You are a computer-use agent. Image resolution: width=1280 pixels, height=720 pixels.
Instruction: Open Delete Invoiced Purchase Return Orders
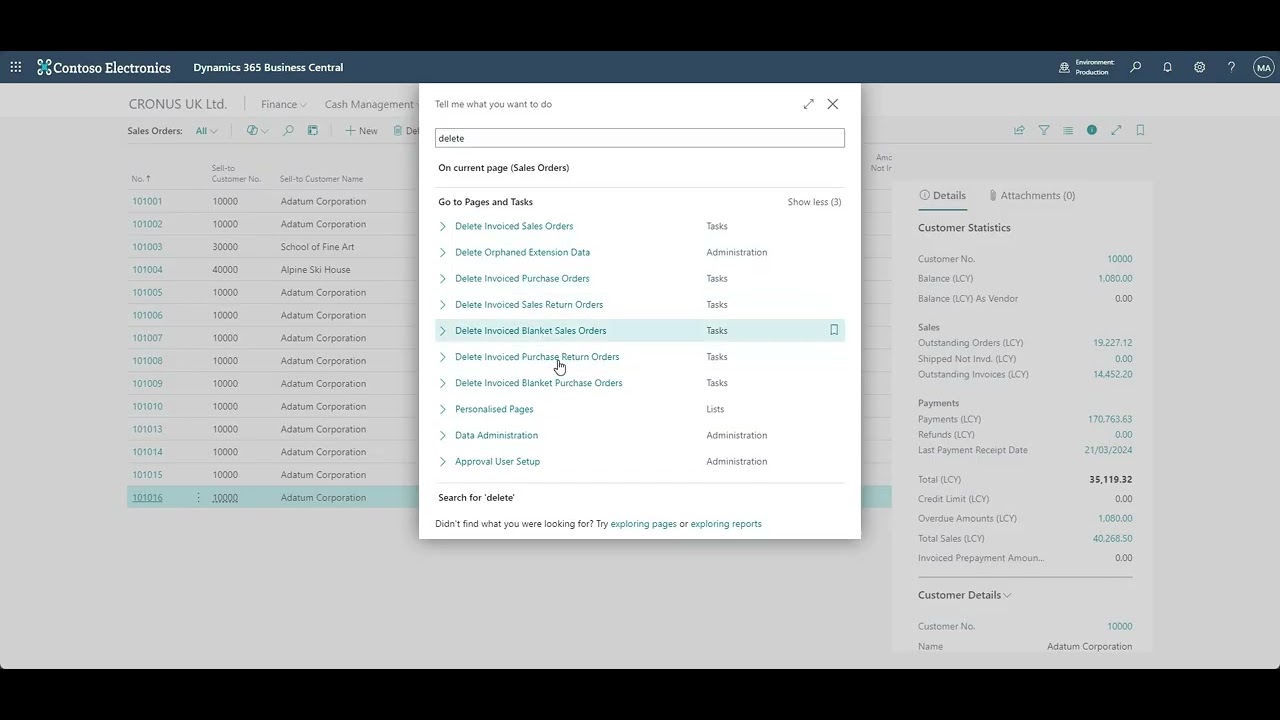537,356
